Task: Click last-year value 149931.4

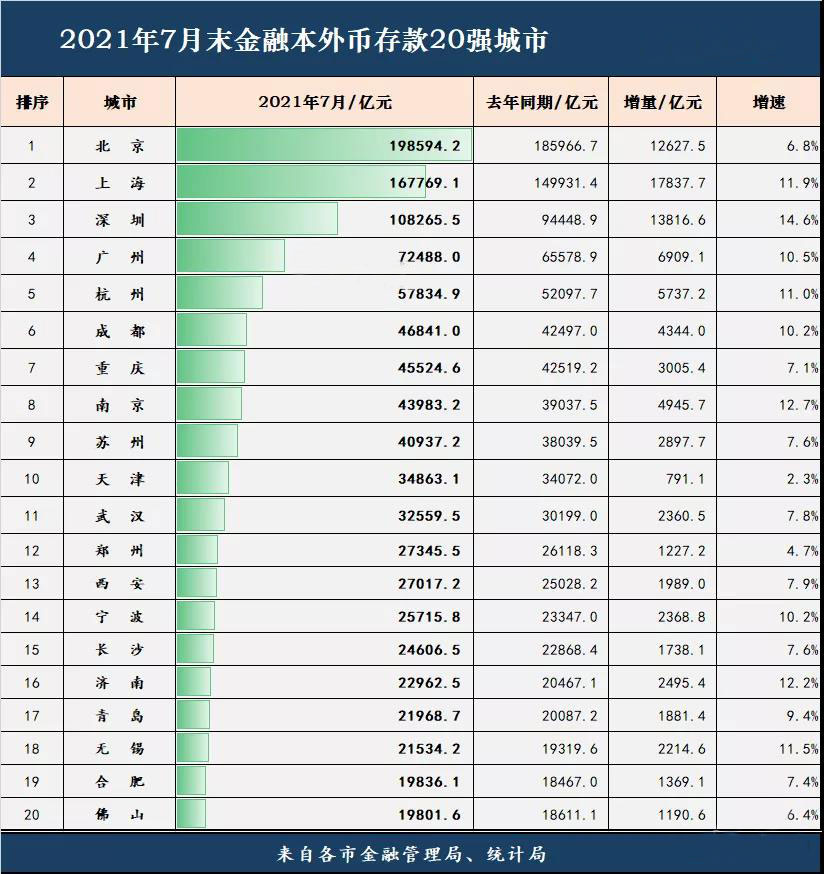Action: tap(566, 183)
